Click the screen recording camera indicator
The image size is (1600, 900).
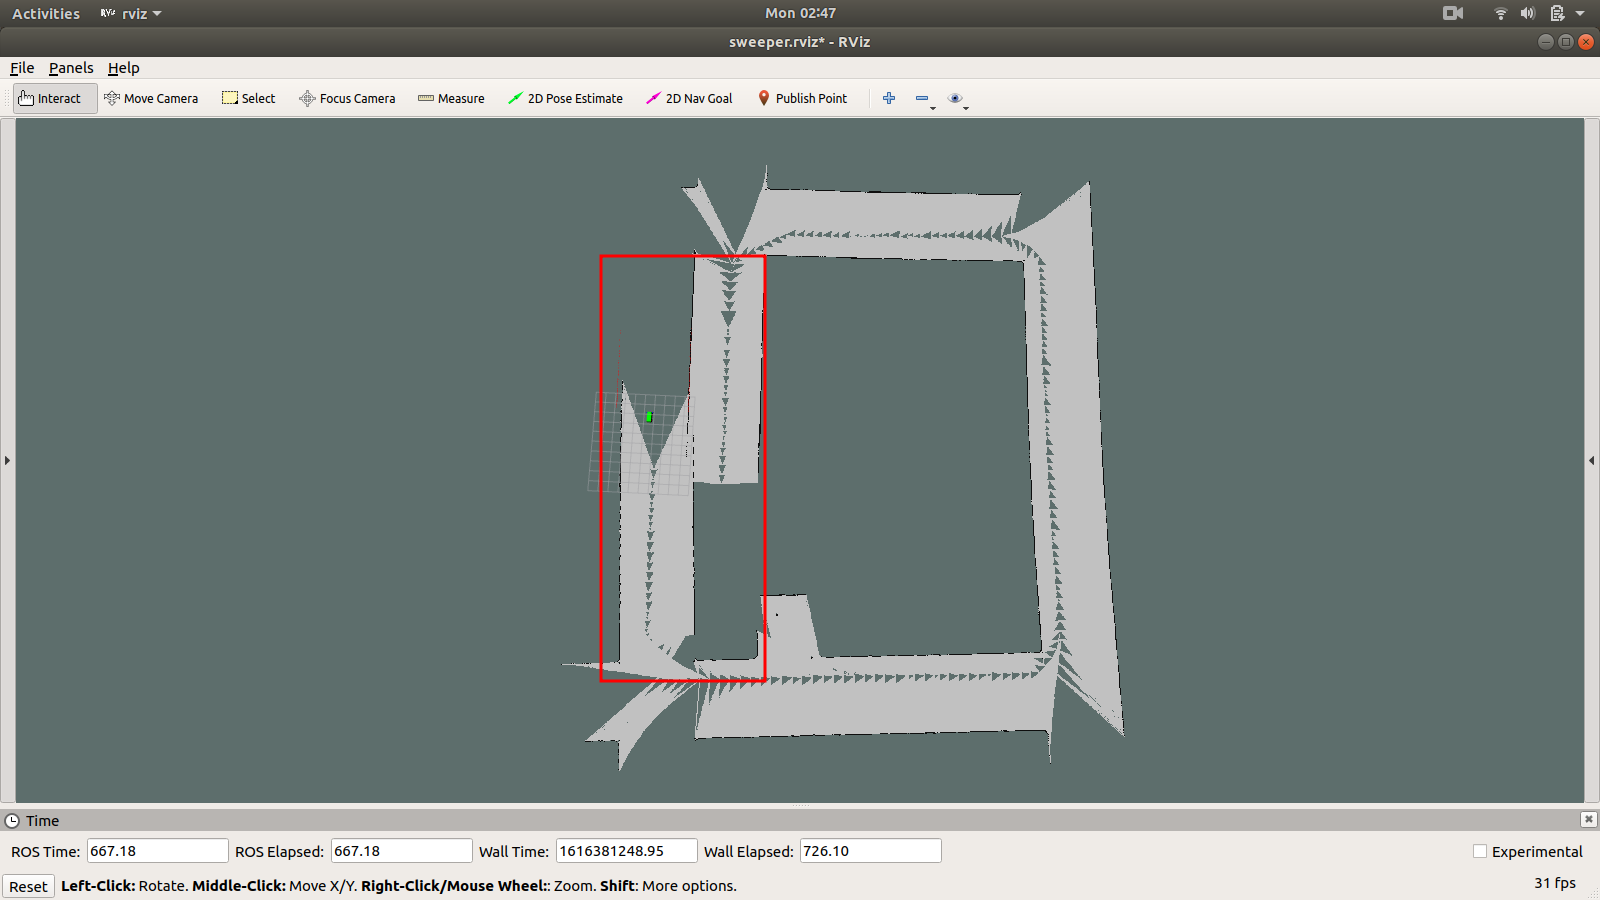(1453, 13)
